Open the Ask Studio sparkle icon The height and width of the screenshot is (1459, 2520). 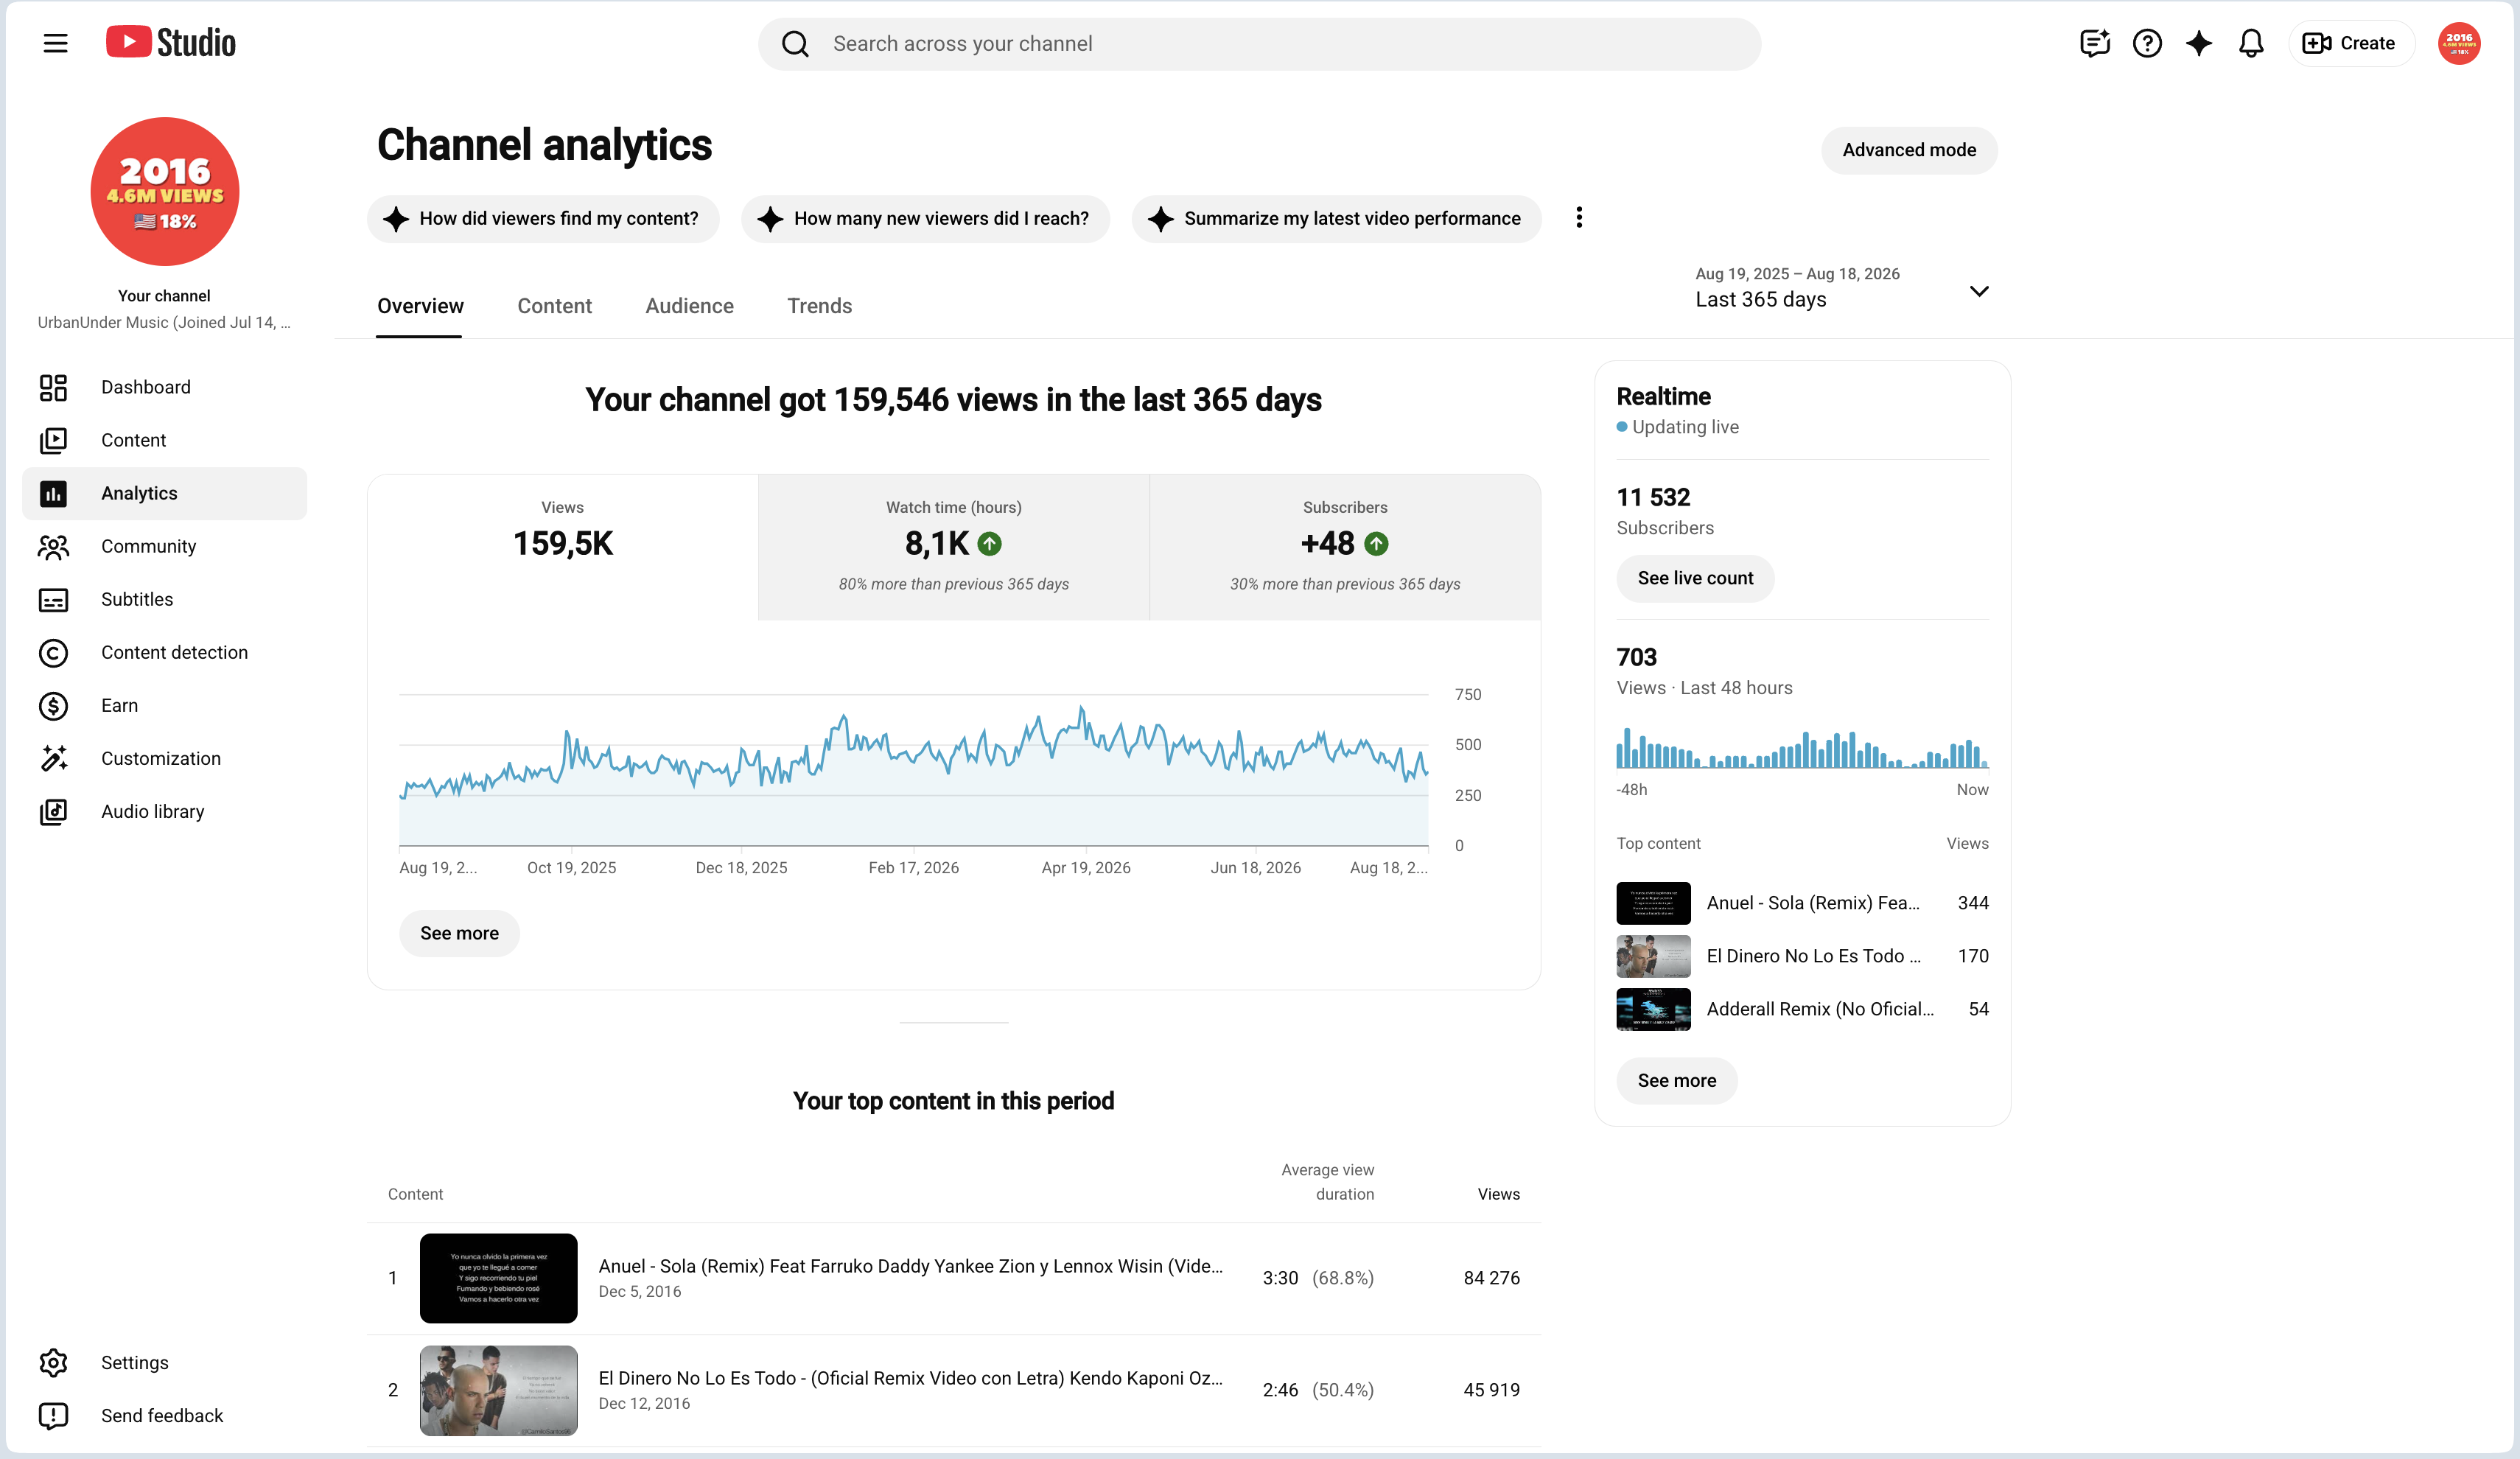click(2199, 43)
